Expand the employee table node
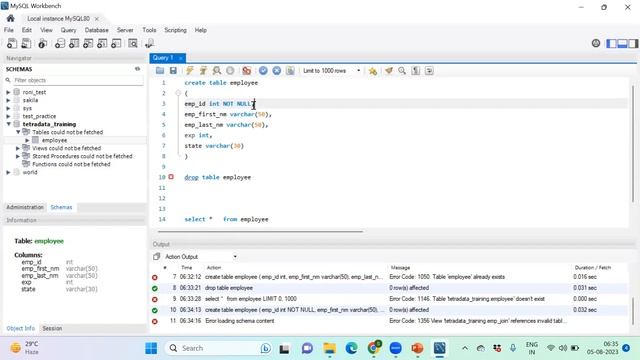 point(27,140)
